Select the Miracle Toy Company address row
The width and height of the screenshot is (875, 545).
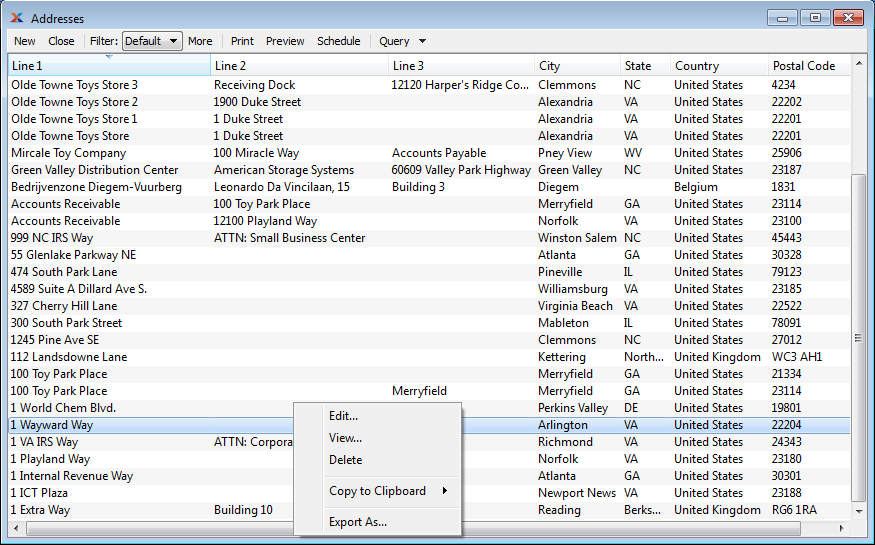pos(68,153)
